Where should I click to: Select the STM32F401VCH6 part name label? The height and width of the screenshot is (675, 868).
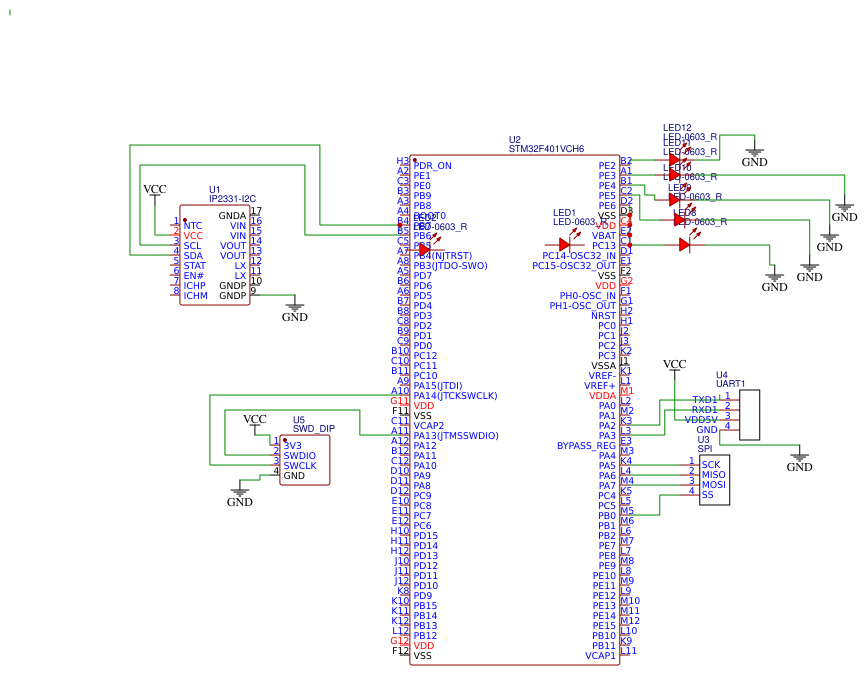546,149
